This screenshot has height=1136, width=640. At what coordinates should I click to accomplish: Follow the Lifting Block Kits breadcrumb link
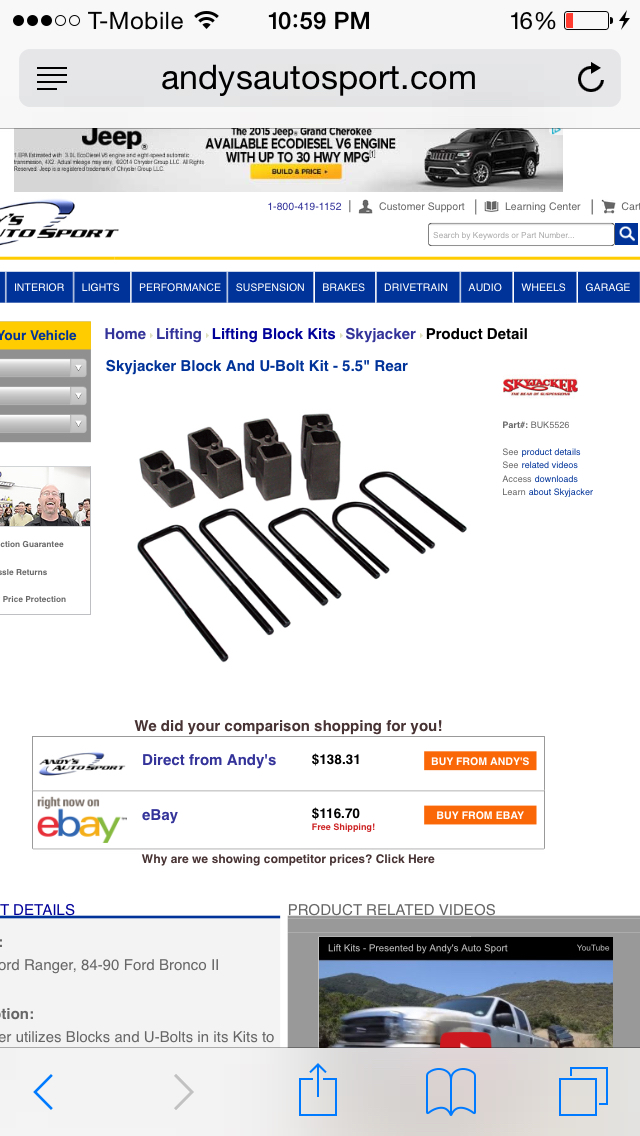click(273, 334)
